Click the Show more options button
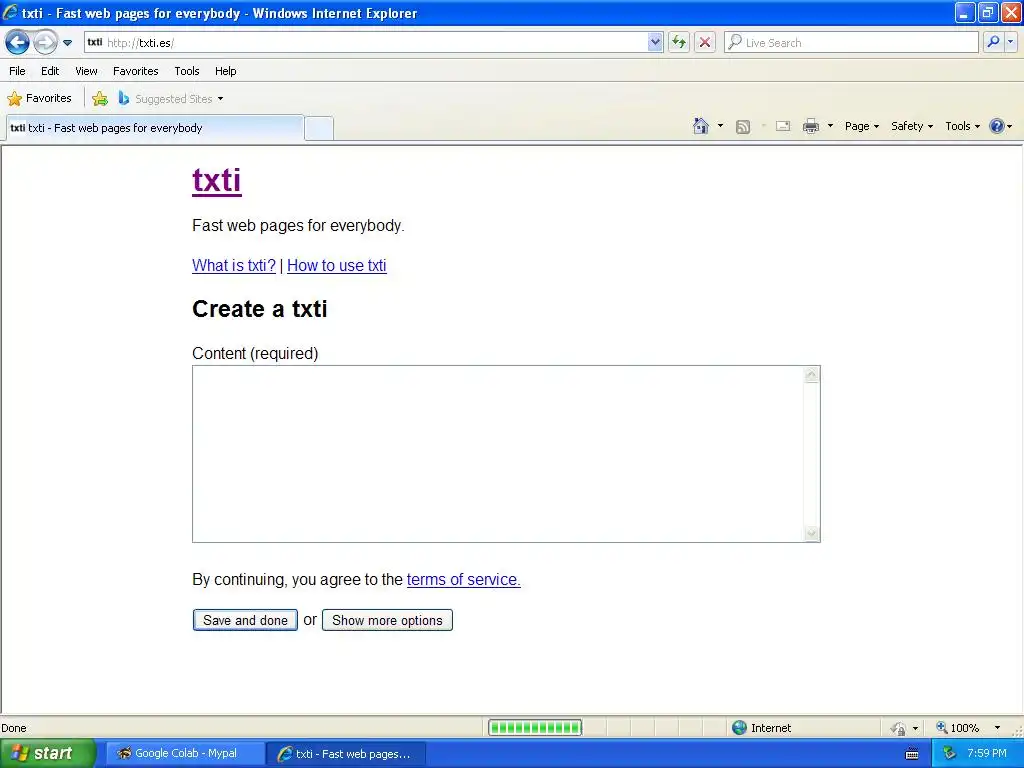 (x=387, y=620)
